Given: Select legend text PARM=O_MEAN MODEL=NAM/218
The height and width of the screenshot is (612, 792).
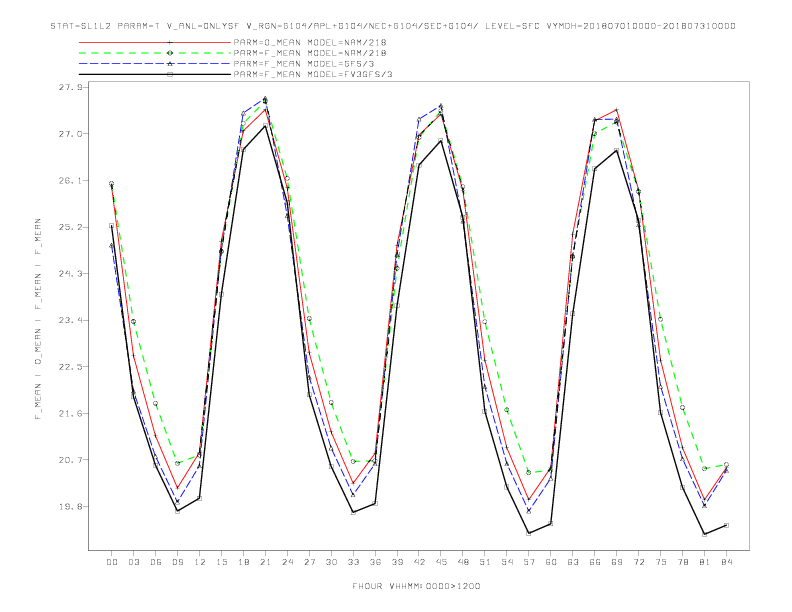Looking at the screenshot, I should tap(310, 42).
